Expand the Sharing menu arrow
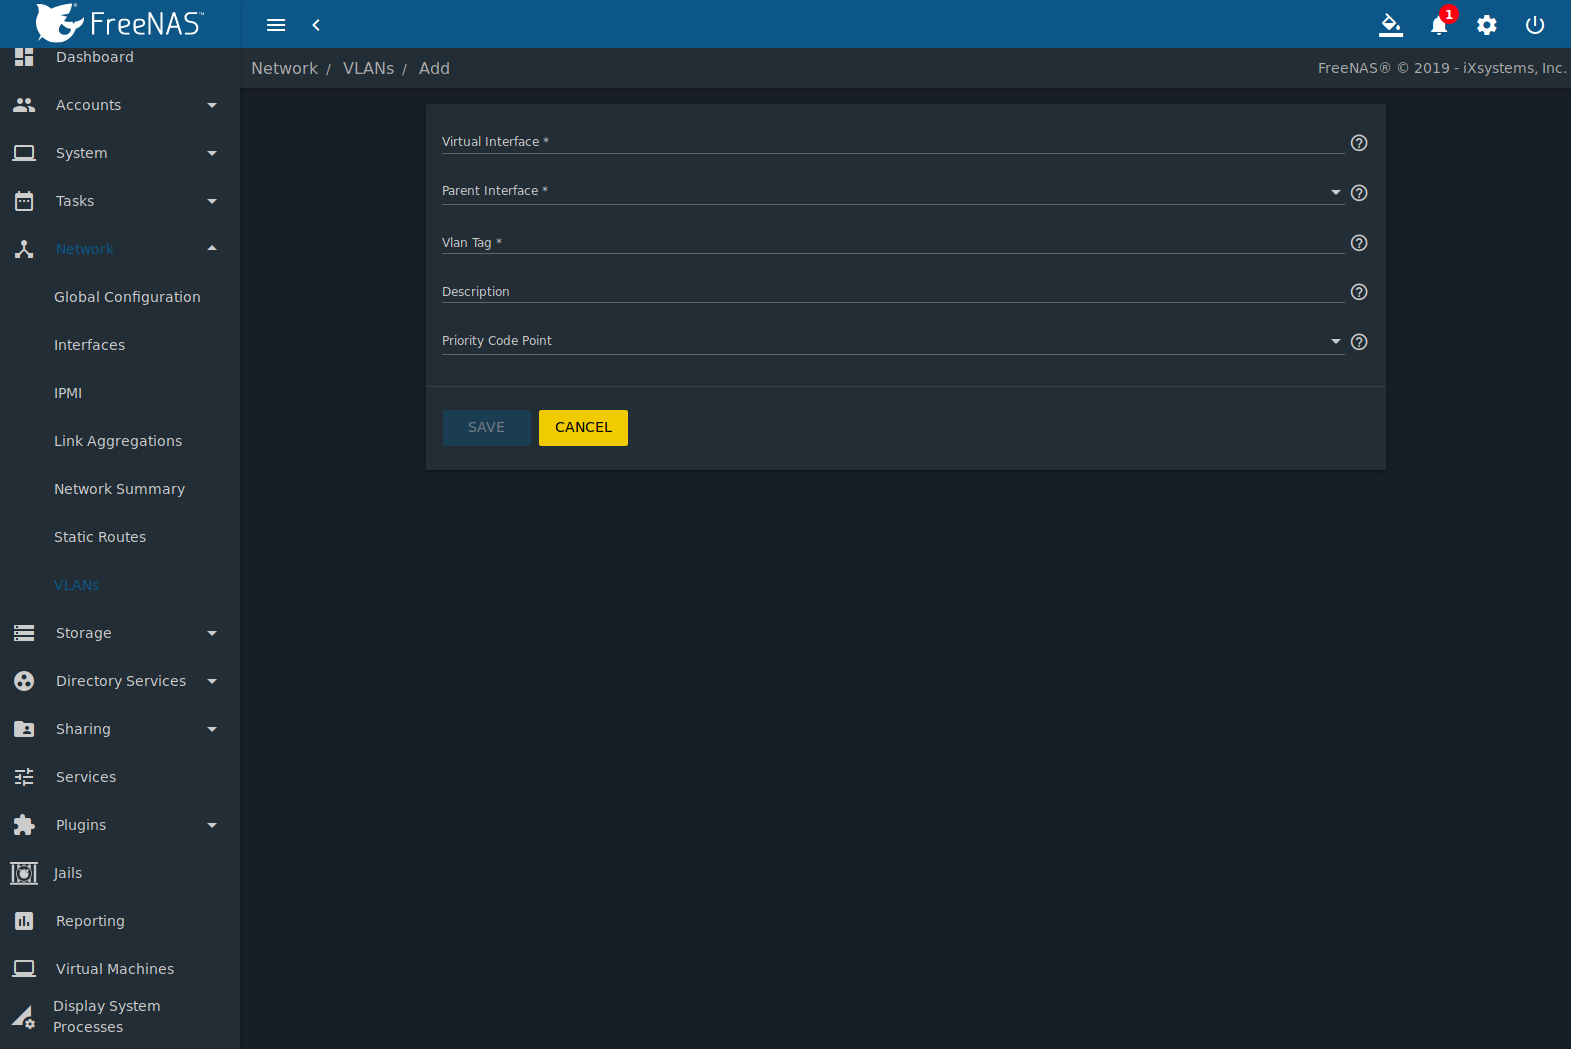Image resolution: width=1571 pixels, height=1049 pixels. pos(212,729)
